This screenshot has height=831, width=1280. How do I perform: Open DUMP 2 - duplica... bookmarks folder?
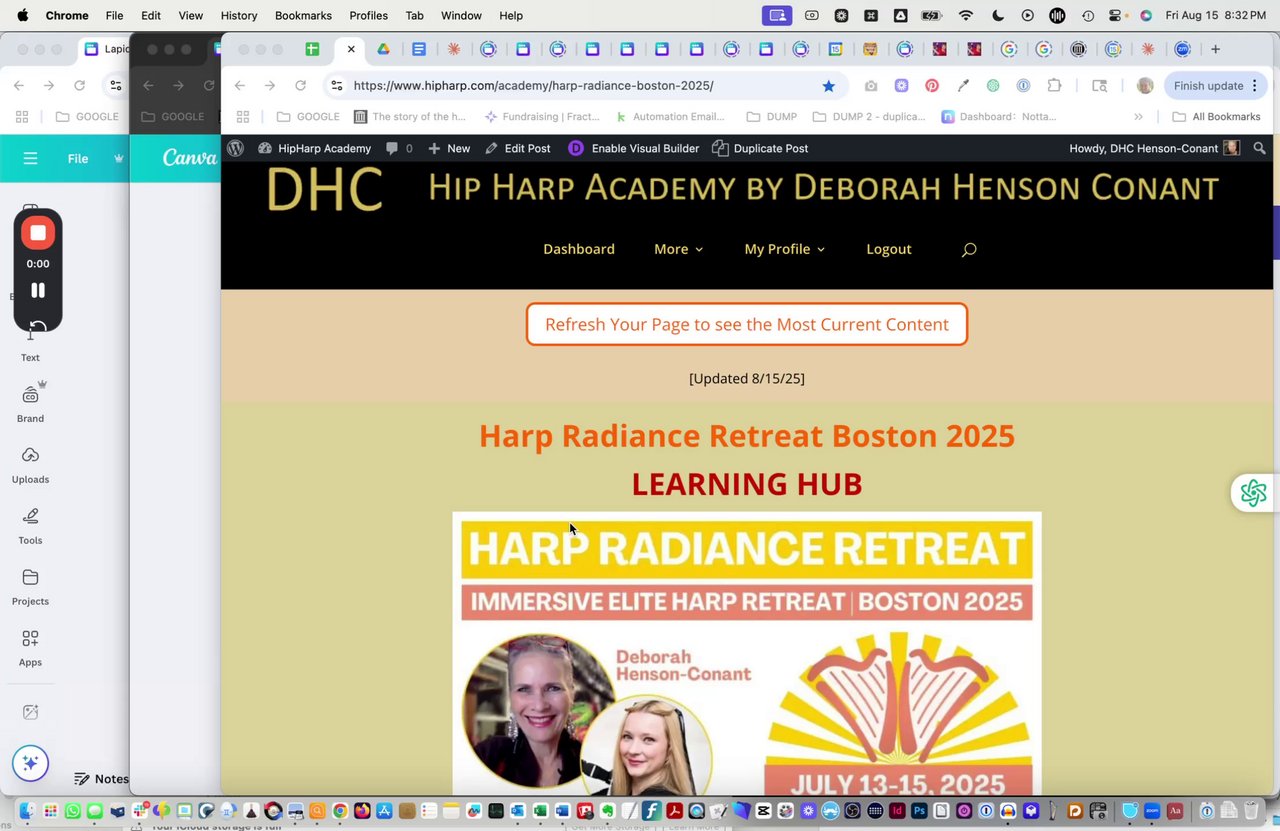(x=869, y=117)
